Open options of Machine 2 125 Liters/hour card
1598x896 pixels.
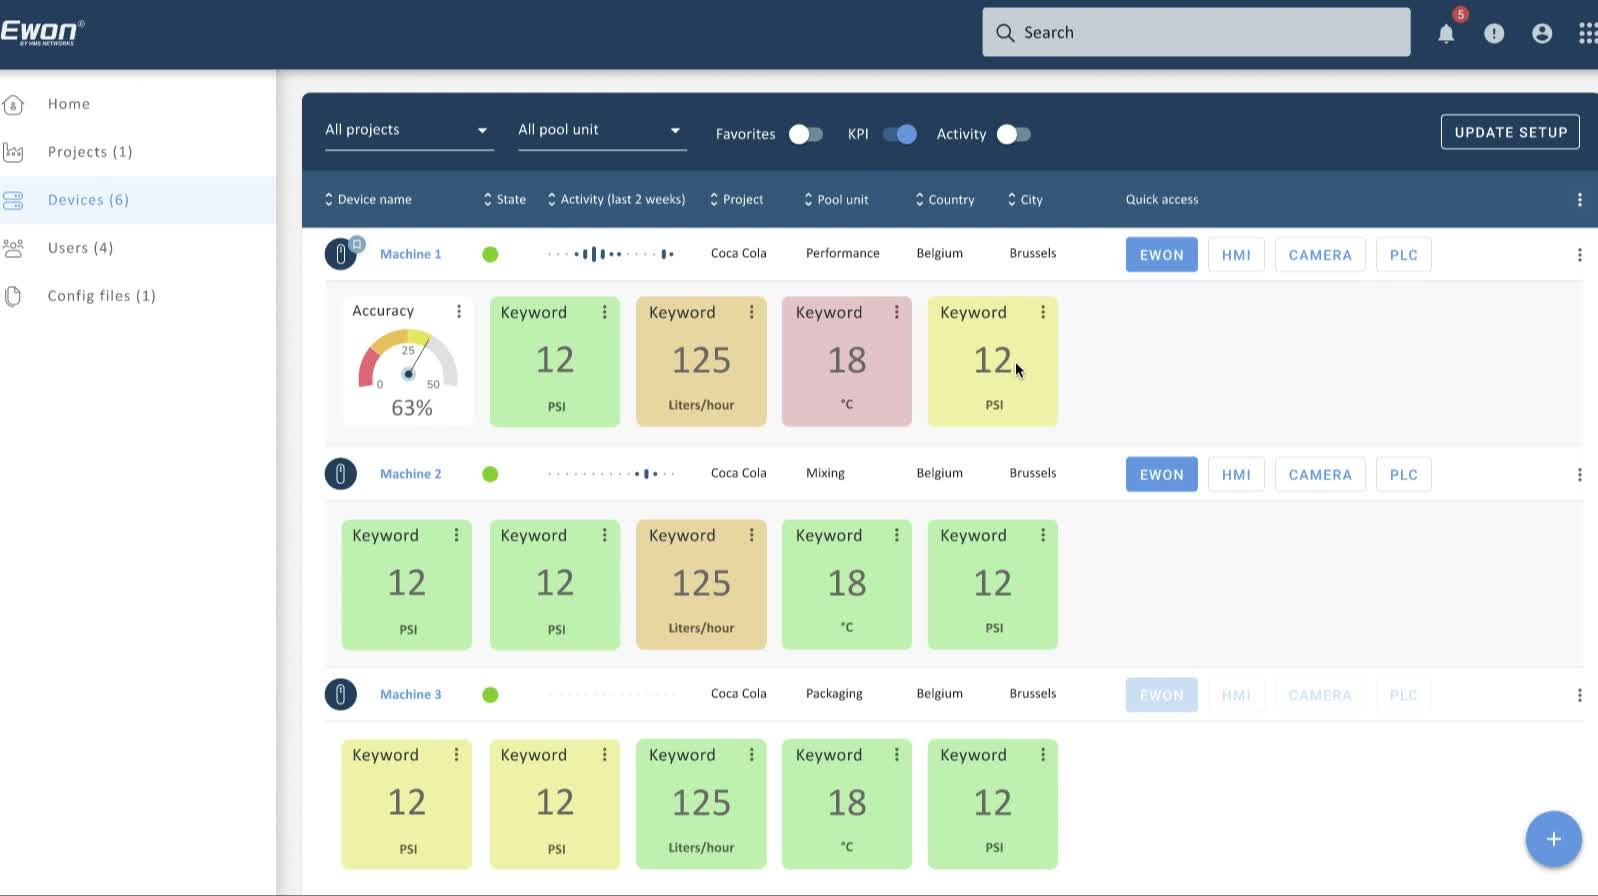(x=752, y=535)
